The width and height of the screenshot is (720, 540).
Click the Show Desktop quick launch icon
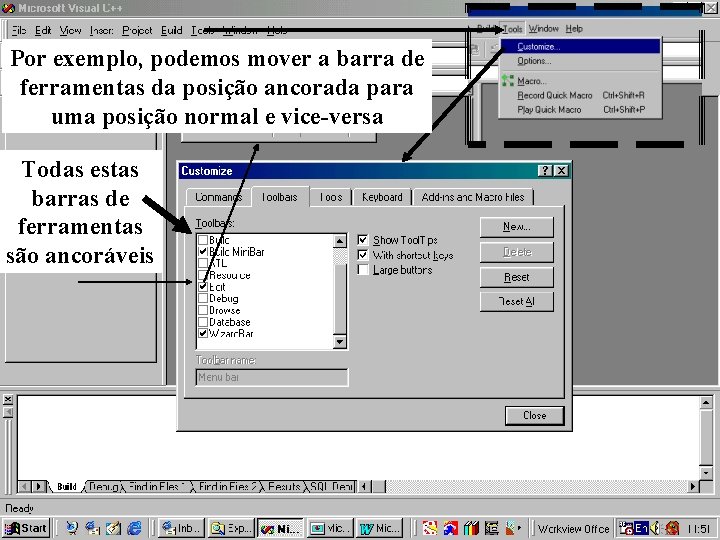click(x=72, y=528)
